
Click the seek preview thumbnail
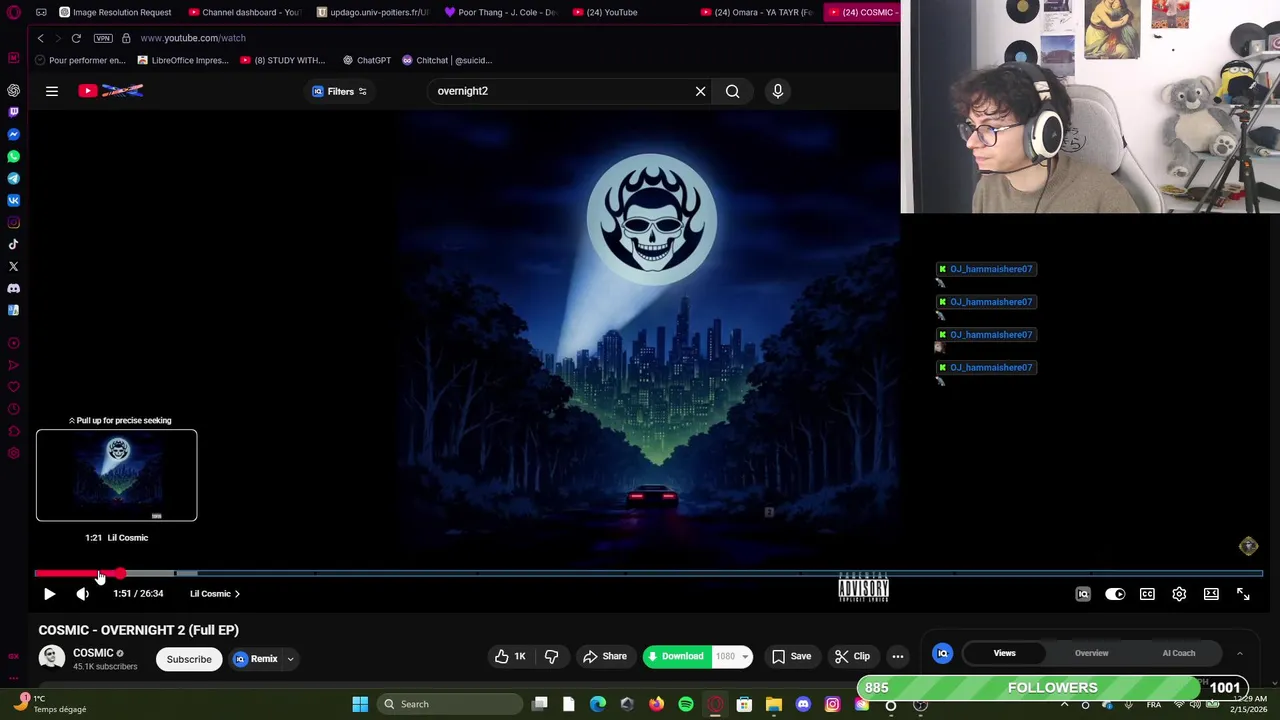pyautogui.click(x=117, y=475)
